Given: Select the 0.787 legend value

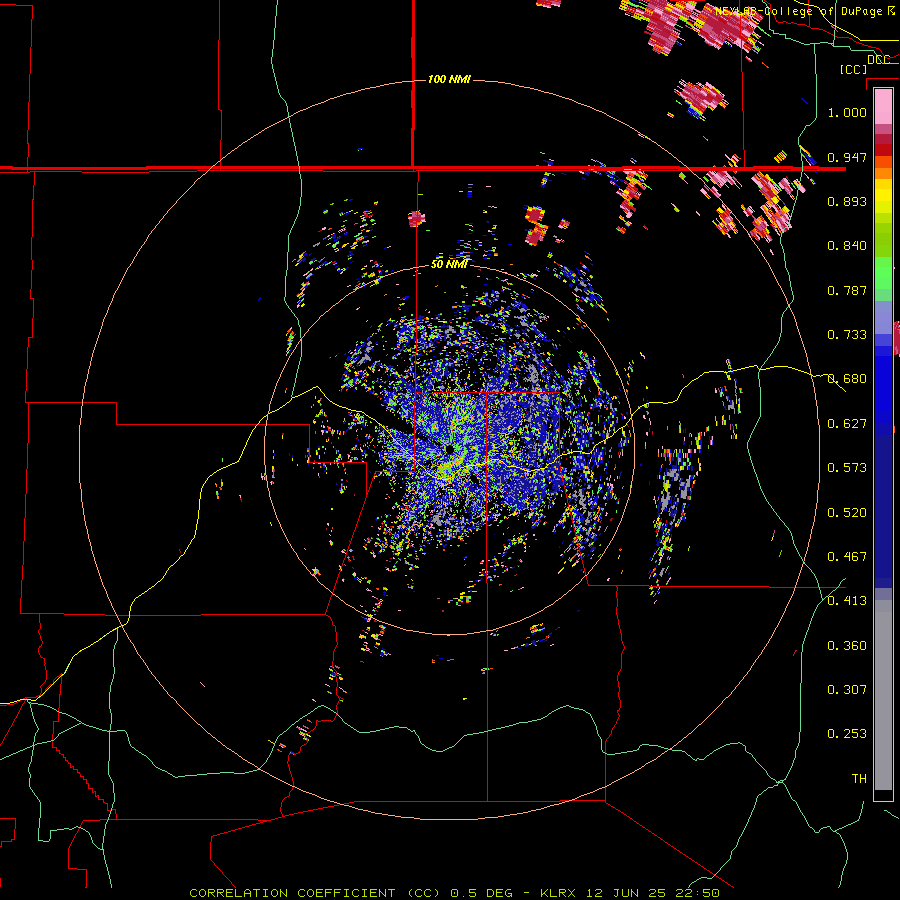Looking at the screenshot, I should (847, 290).
